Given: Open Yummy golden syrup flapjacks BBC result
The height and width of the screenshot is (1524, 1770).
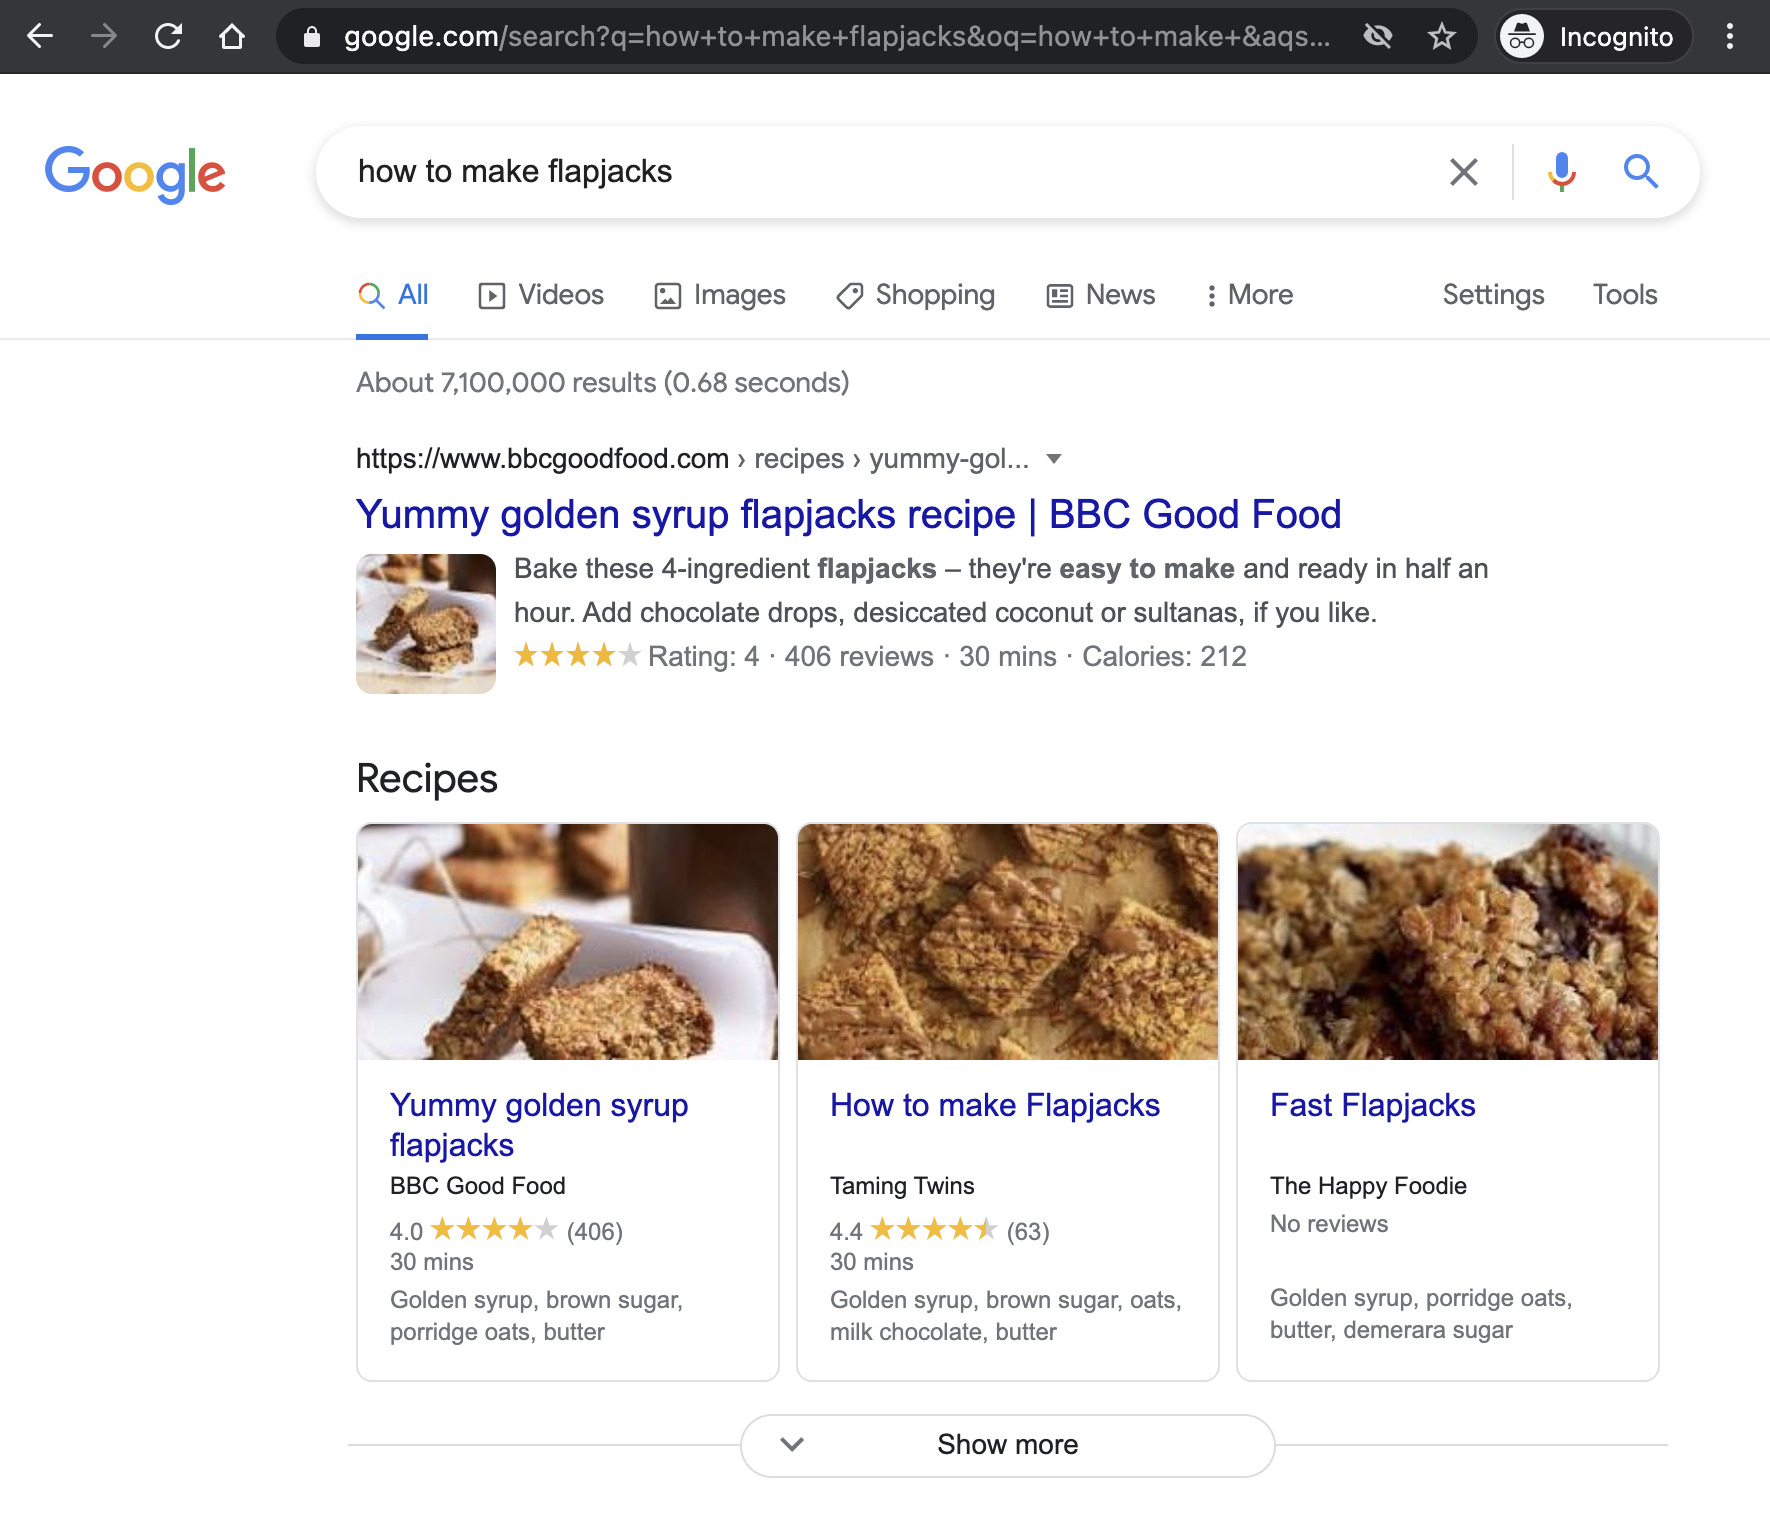Looking at the screenshot, I should pyautogui.click(x=848, y=515).
